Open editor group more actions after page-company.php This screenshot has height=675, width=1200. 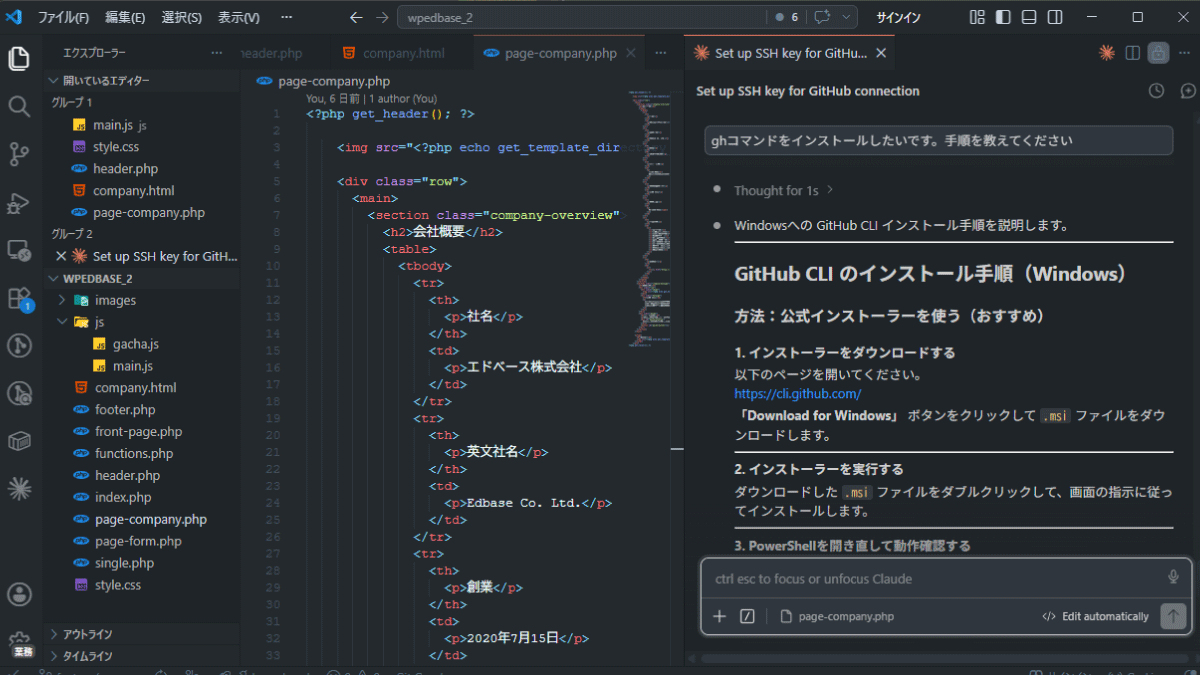660,53
